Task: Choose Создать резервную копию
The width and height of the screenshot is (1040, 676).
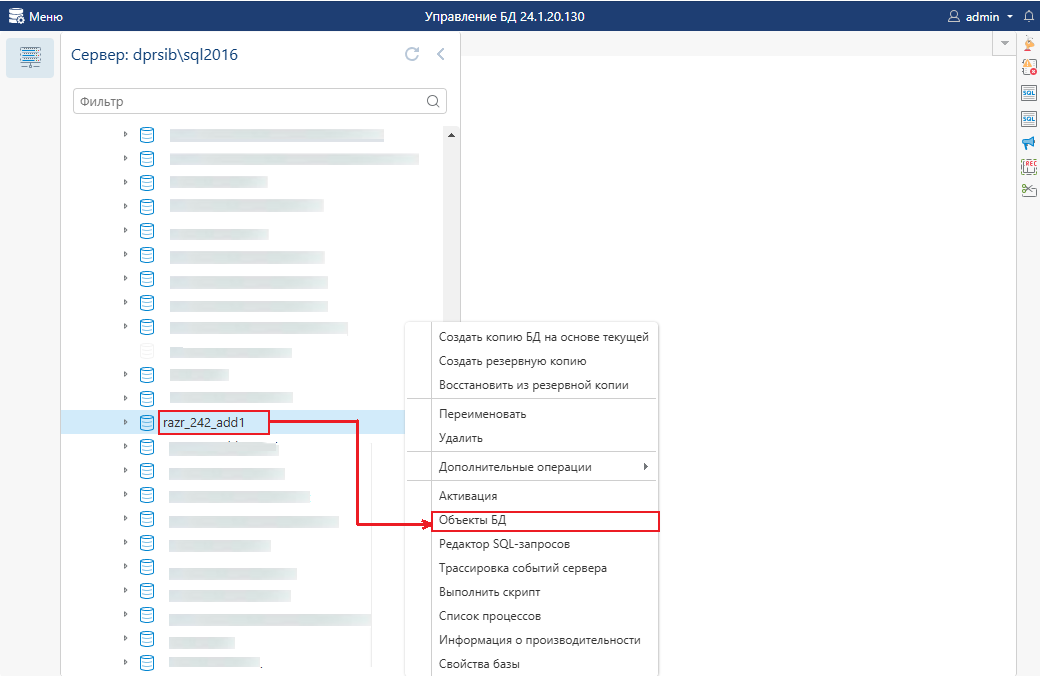Action: pyautogui.click(x=544, y=361)
